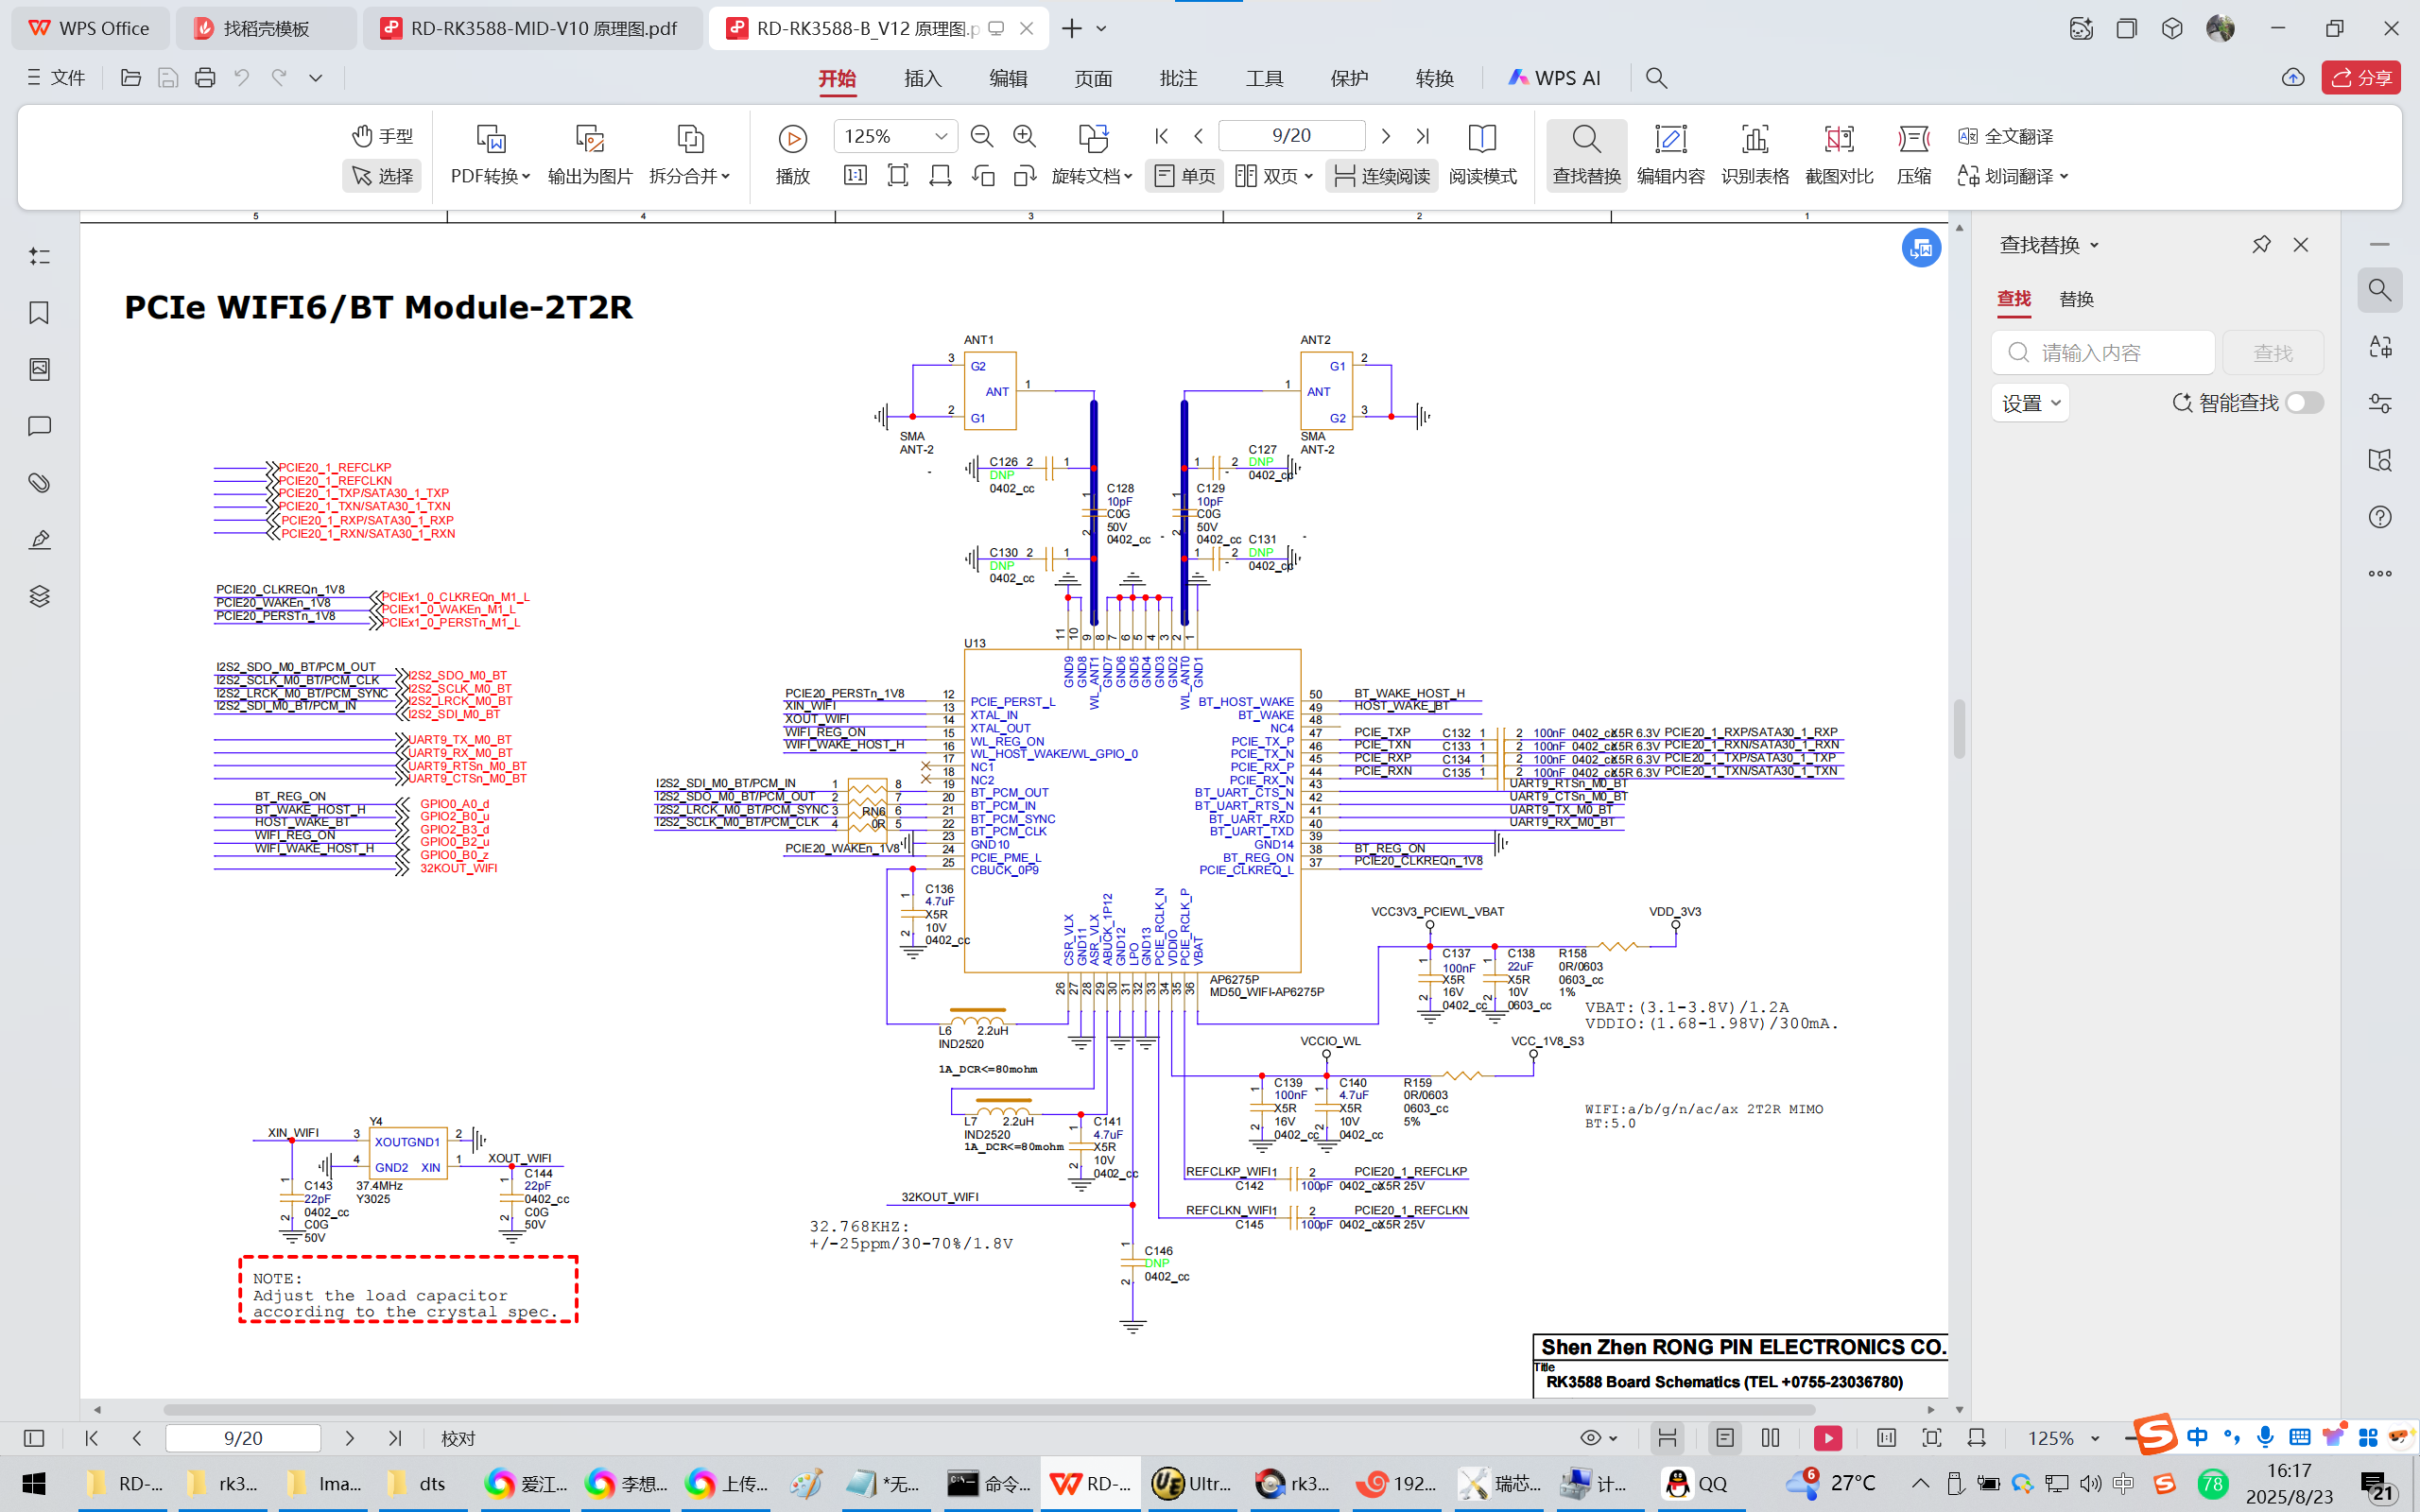Jump to the first page arrow in toolbar
The width and height of the screenshot is (2420, 1512).
point(1161,135)
